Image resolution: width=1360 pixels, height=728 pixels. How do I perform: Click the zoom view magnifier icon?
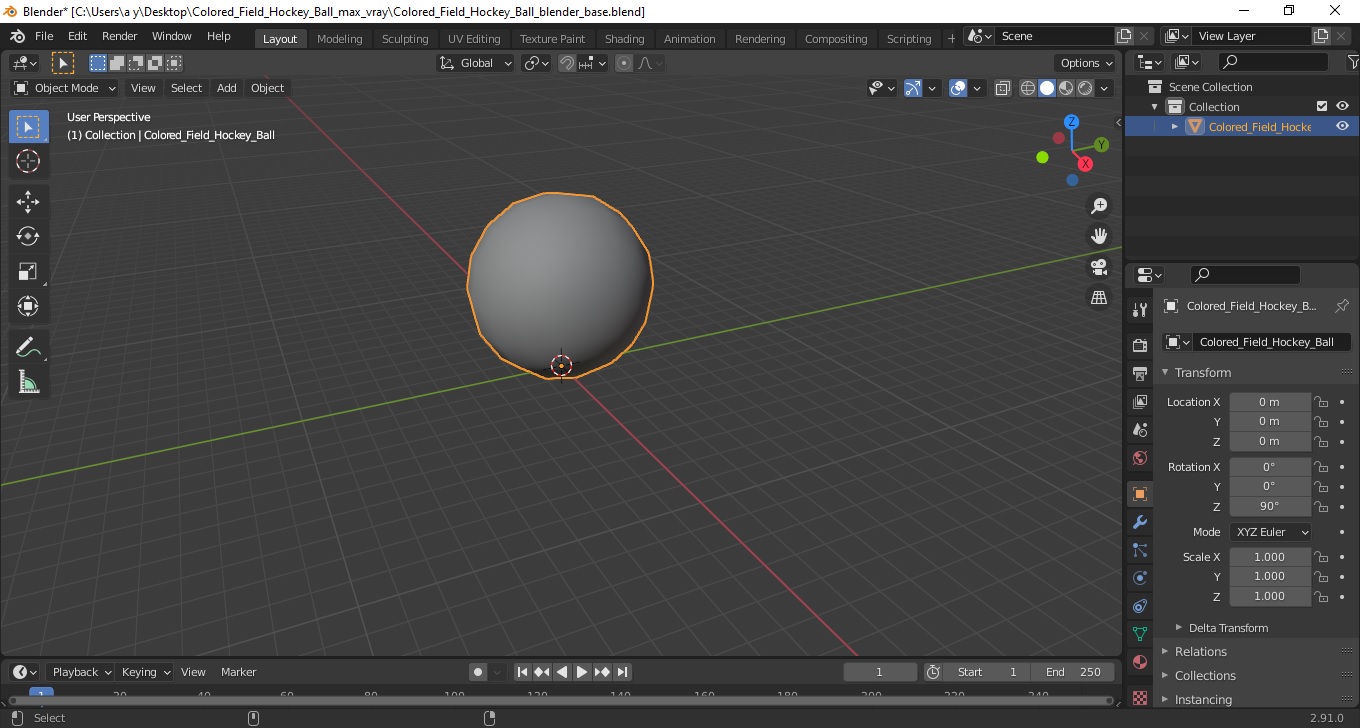(1099, 205)
